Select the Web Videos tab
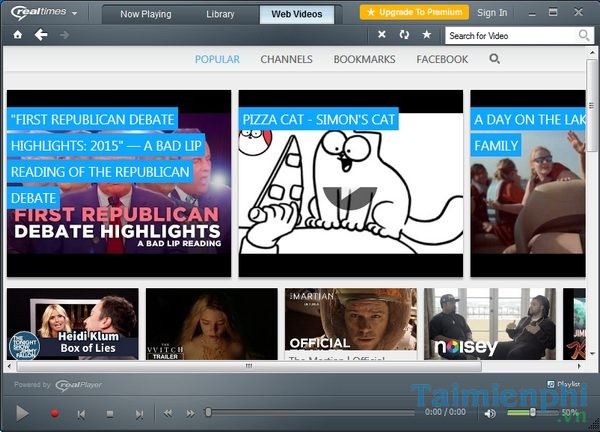600x432 pixels. (297, 14)
